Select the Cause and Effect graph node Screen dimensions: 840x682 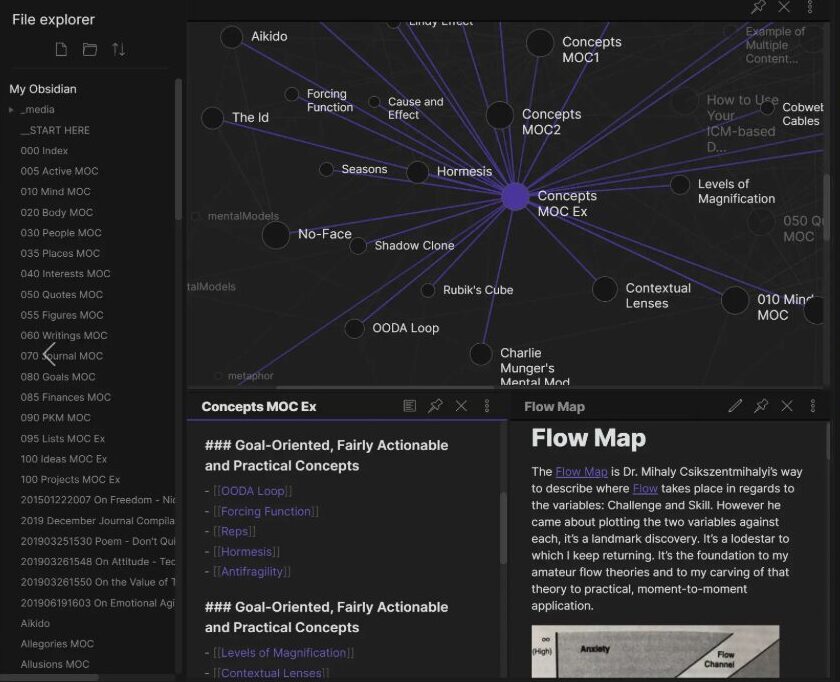click(x=374, y=102)
